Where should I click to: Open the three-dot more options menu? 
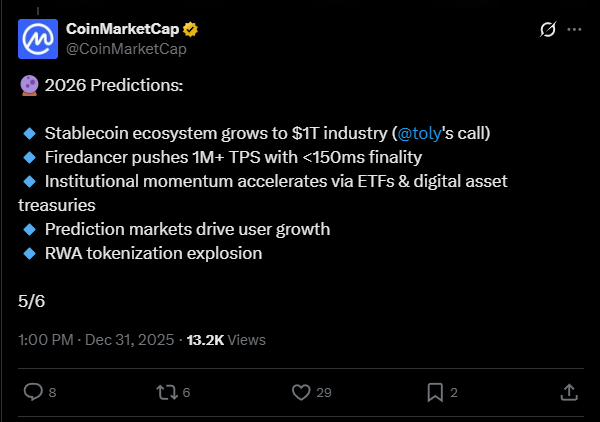pyautogui.click(x=574, y=30)
